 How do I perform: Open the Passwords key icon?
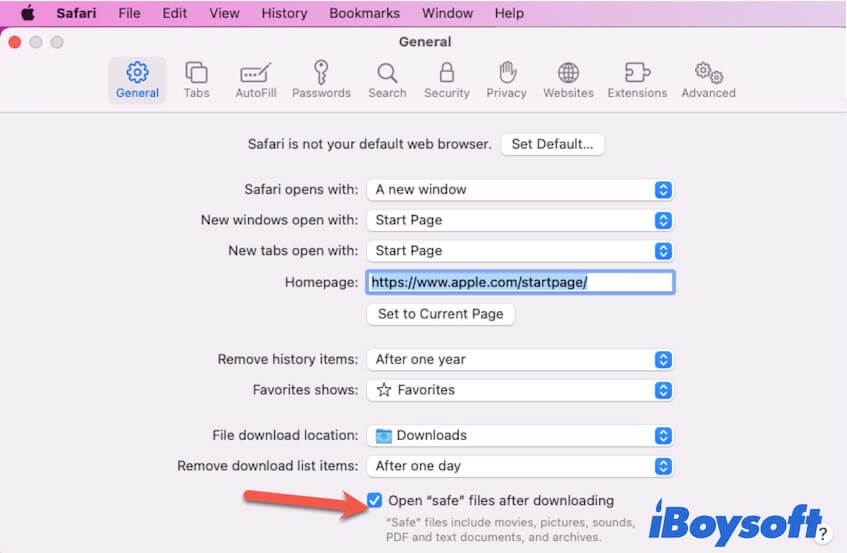tap(321, 80)
